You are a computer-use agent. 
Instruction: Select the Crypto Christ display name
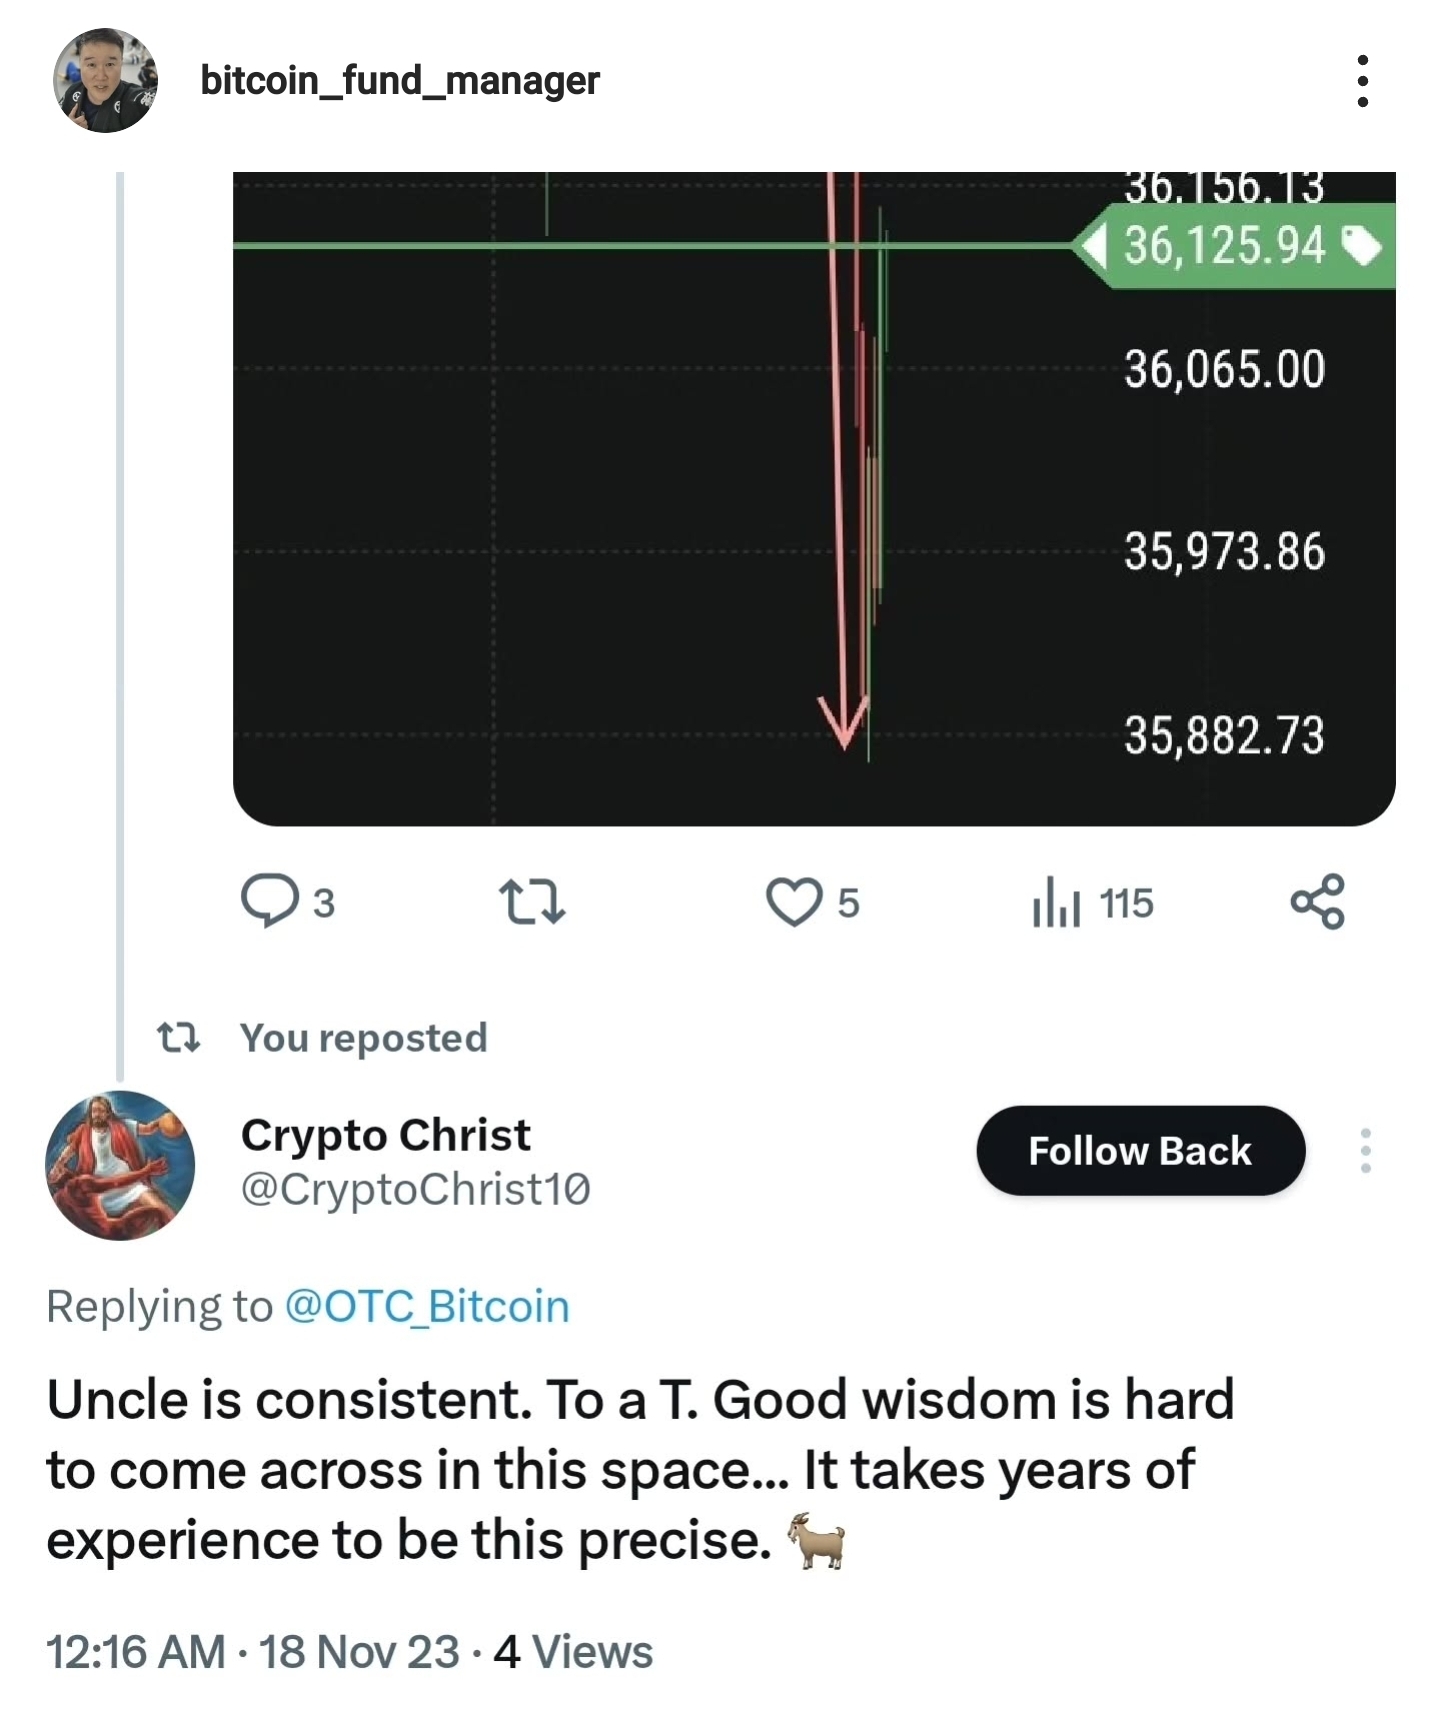(x=385, y=1134)
